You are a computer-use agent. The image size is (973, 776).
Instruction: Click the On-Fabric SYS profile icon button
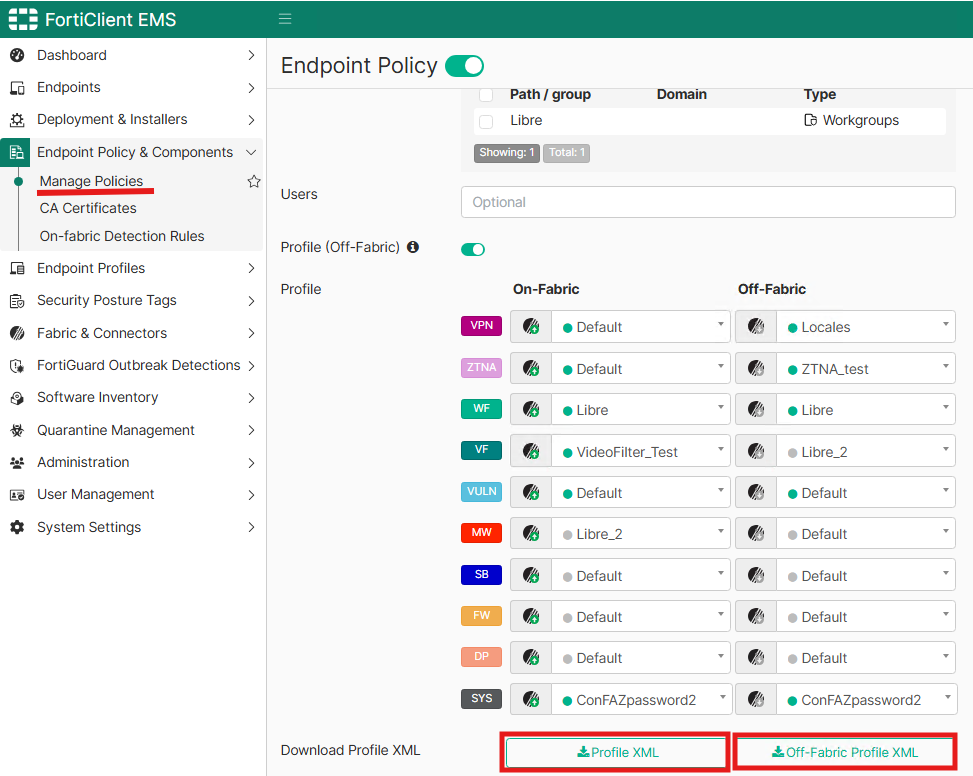(x=531, y=700)
